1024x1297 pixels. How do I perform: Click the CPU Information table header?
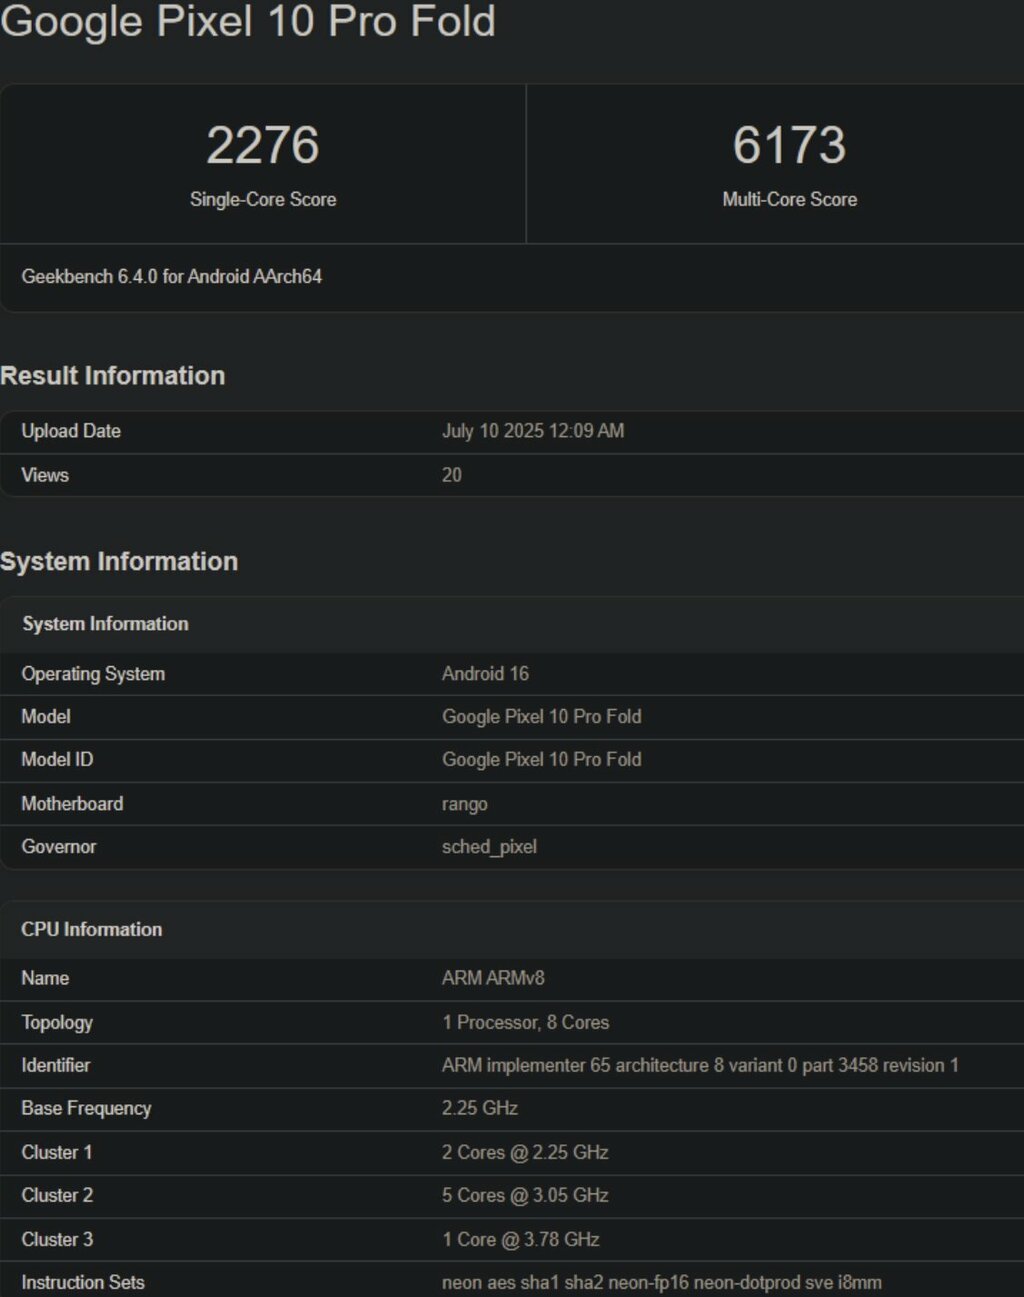(91, 930)
